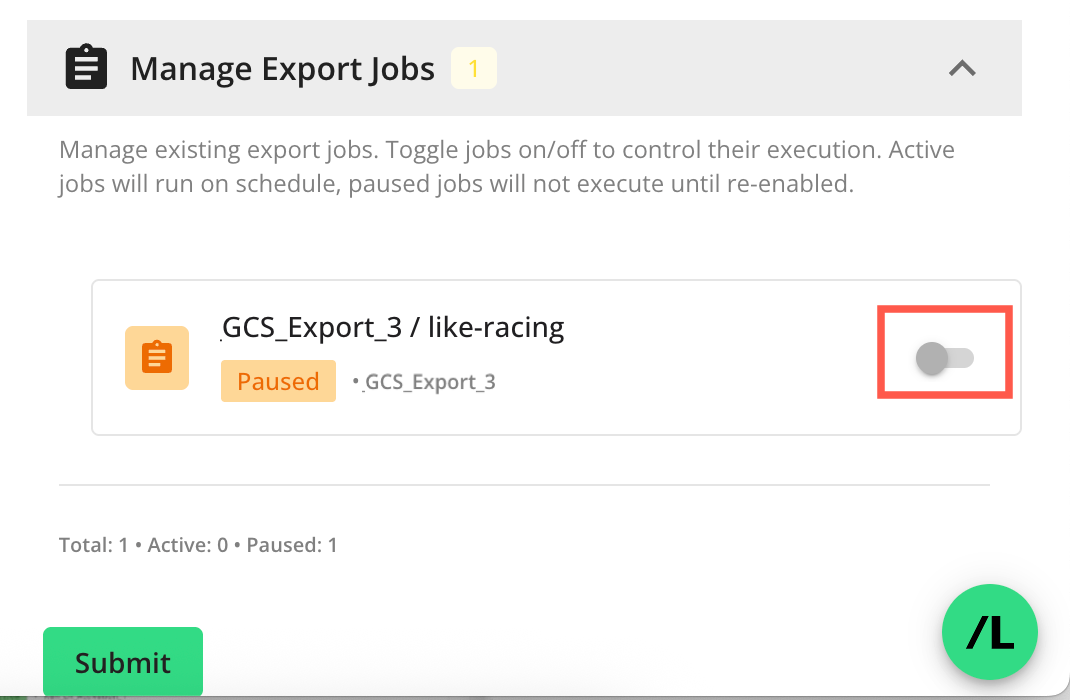Click the sentence about paused jobs not executing

pos(600,186)
